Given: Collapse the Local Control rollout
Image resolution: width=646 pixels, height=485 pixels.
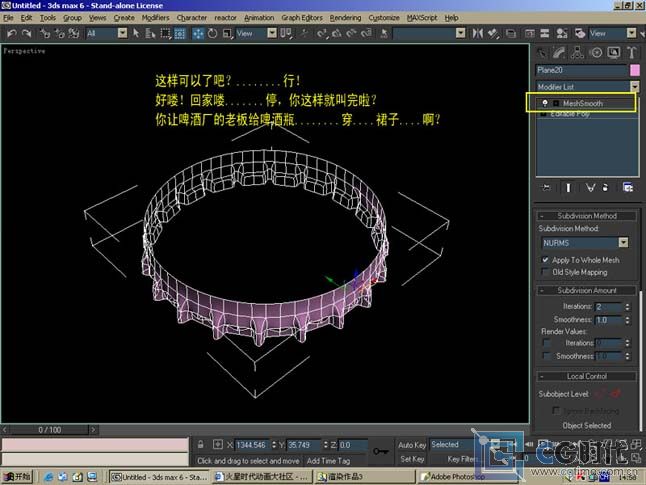Looking at the screenshot, I should pos(587,376).
